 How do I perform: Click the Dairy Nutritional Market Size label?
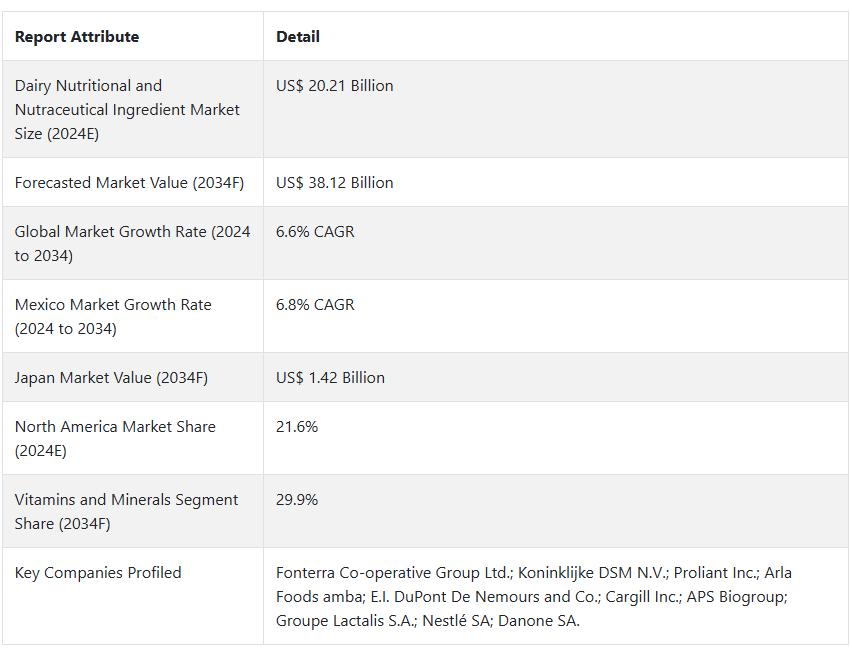pos(127,110)
